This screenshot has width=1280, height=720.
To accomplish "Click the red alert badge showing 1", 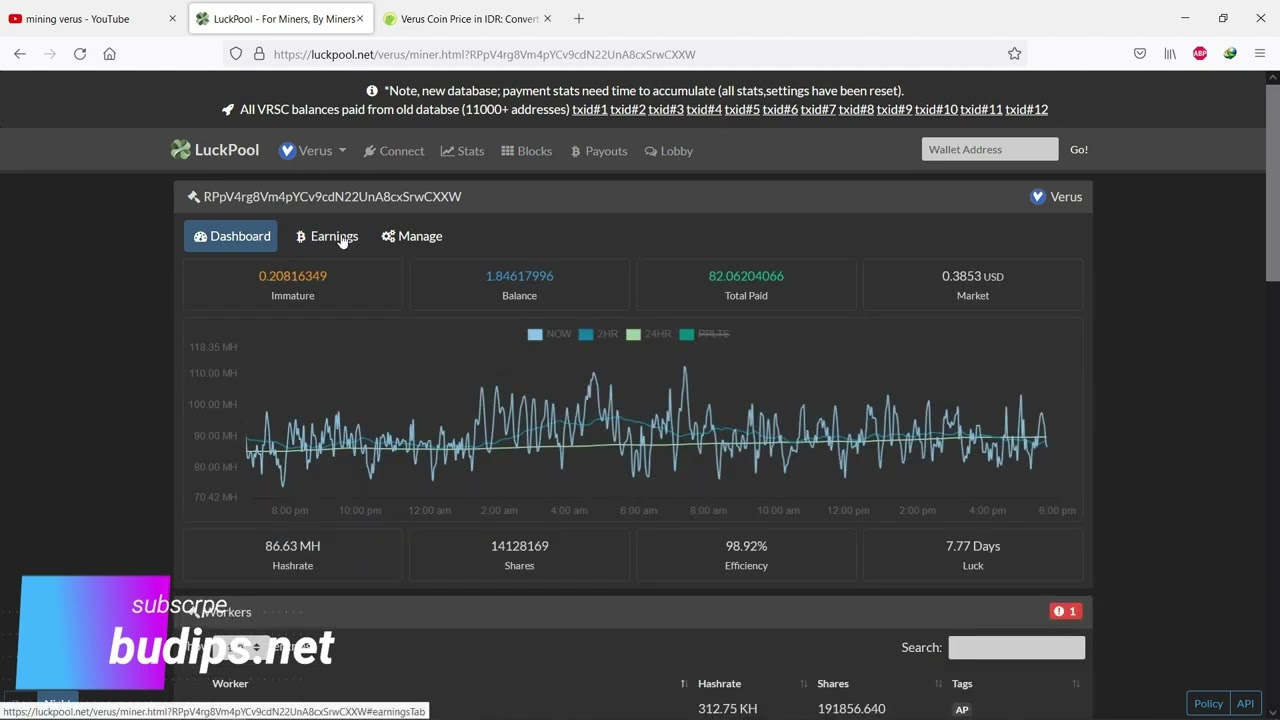I will coord(1066,611).
